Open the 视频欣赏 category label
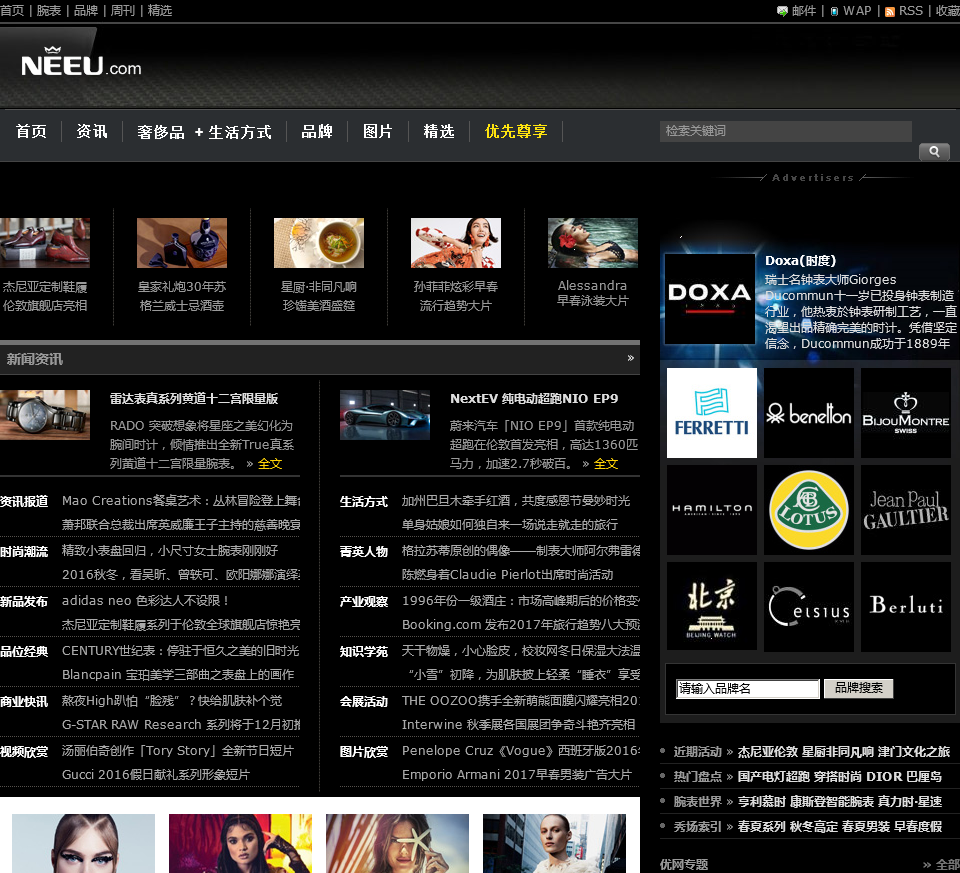 [24, 752]
